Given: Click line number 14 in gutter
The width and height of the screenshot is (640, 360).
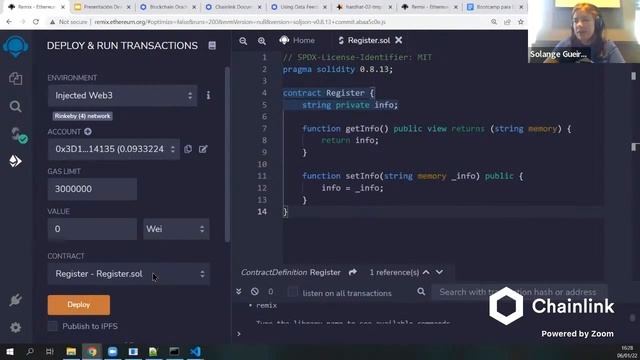Looking at the screenshot, I should pyautogui.click(x=262, y=211).
